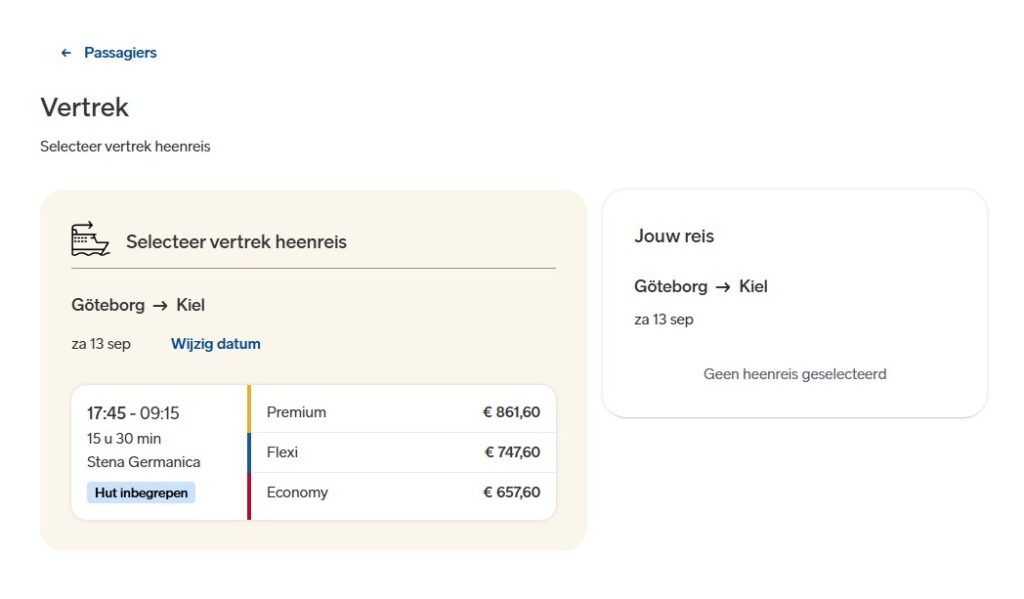
Task: Click the yellow Premium color bar
Action: (249, 409)
